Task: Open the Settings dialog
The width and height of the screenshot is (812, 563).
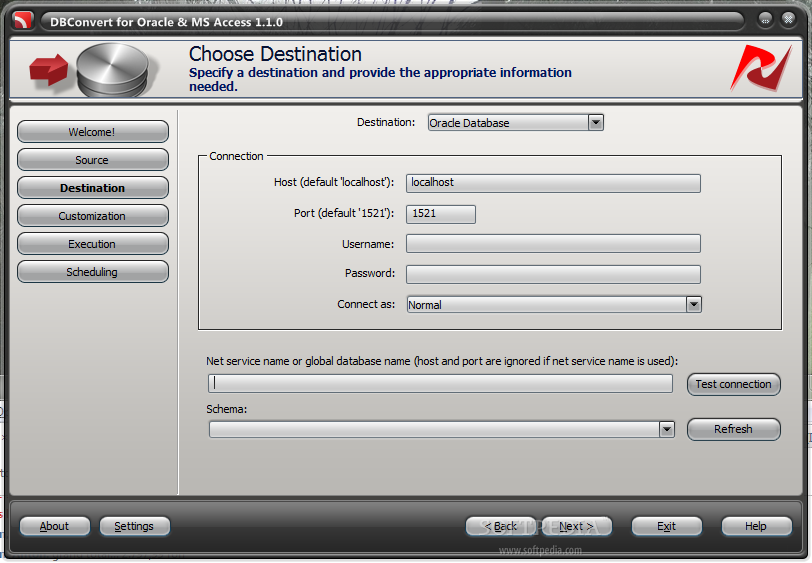Action: [134, 526]
